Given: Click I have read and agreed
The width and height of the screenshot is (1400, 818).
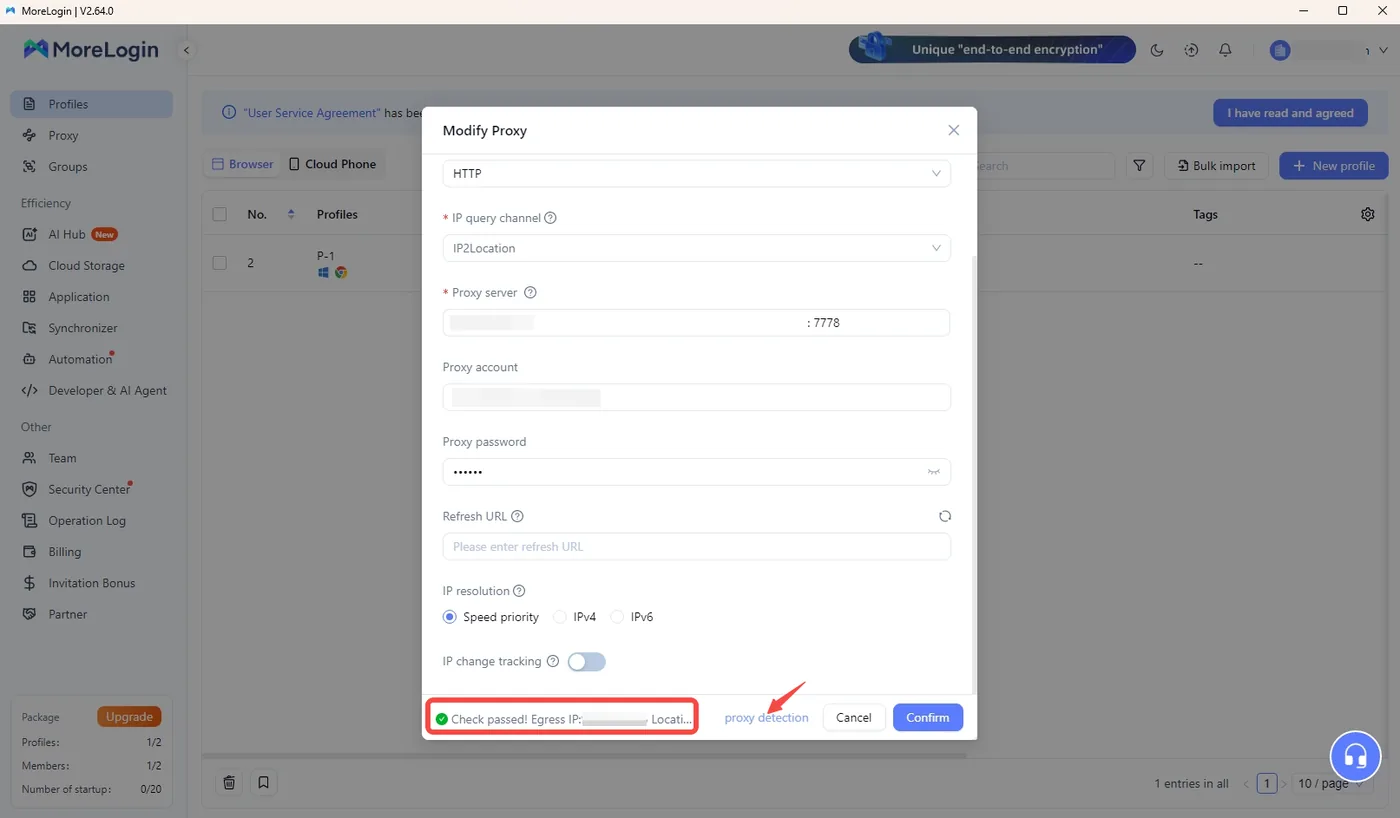Looking at the screenshot, I should 1290,113.
